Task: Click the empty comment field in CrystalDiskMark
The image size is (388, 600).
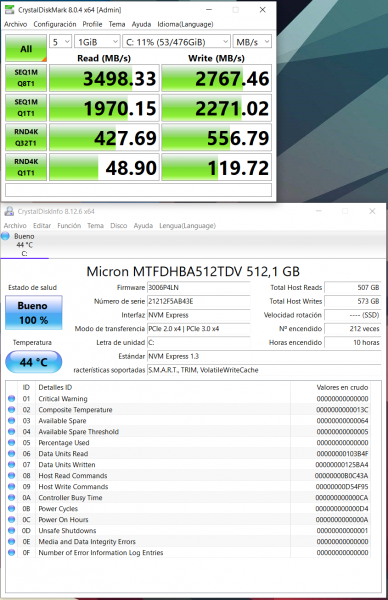Action: coord(139,190)
